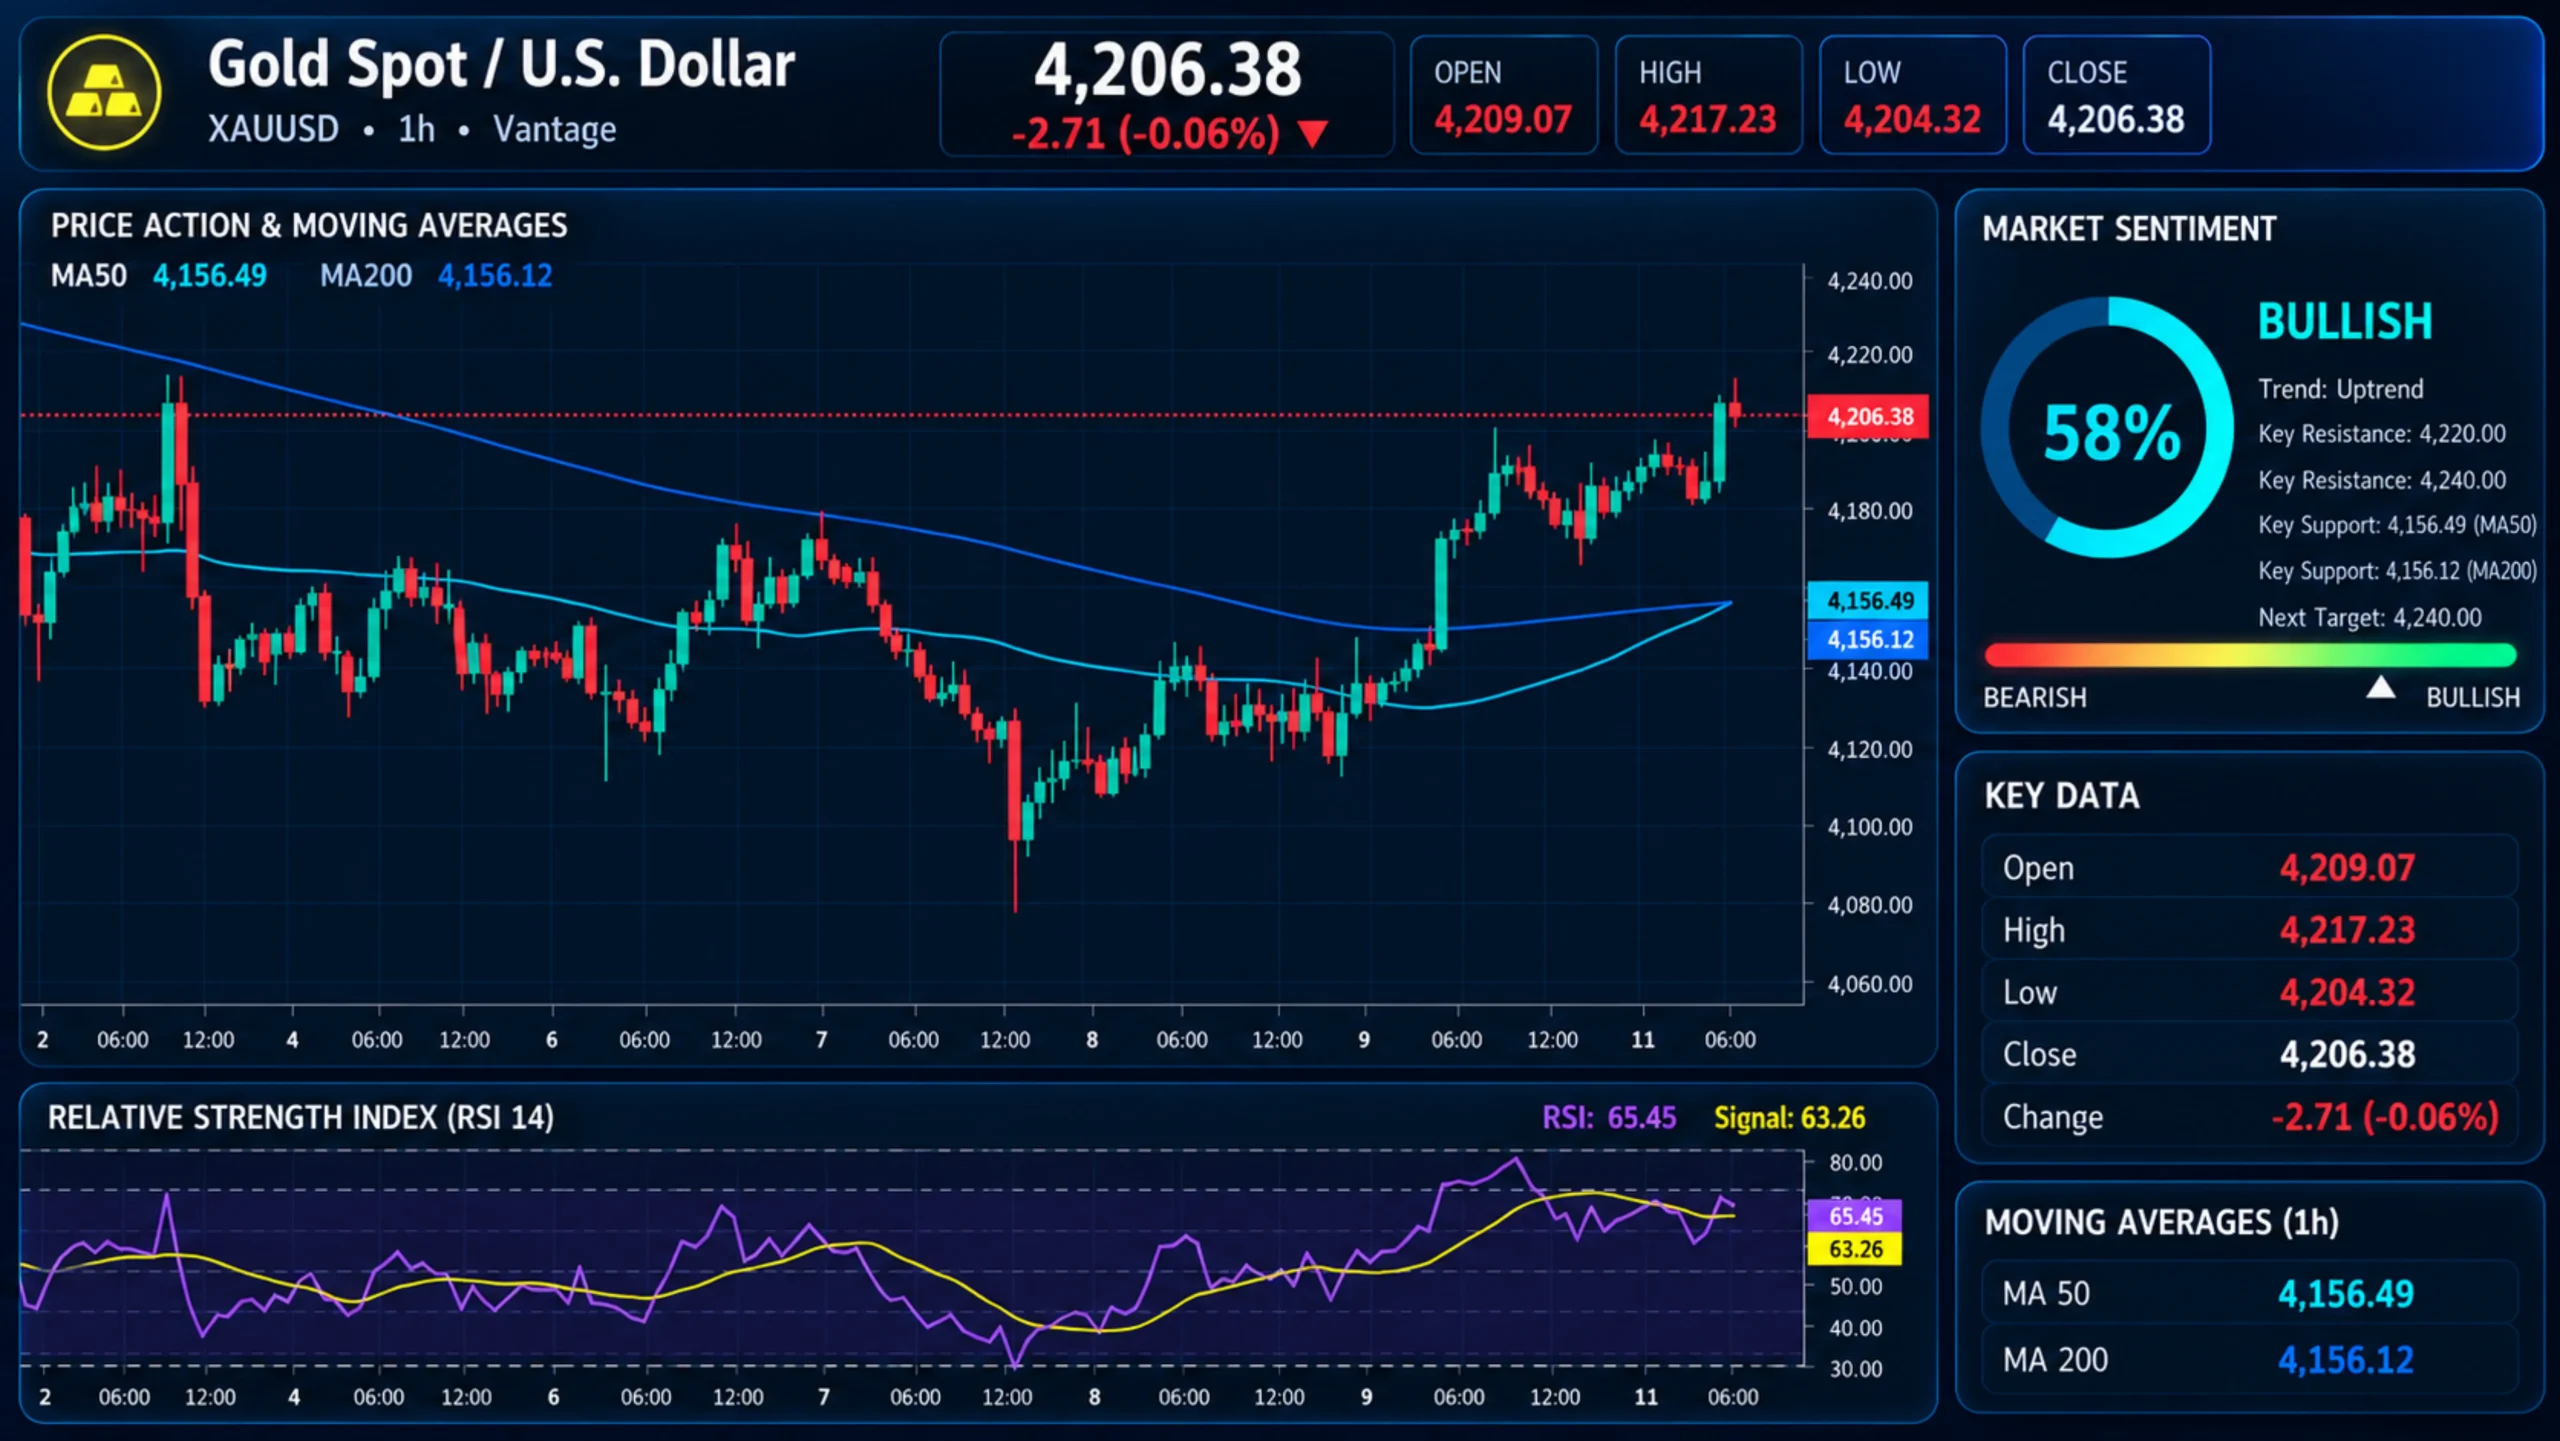This screenshot has width=2560, height=1441.
Task: Click the XAUUSD symbol text
Action: click(x=273, y=129)
